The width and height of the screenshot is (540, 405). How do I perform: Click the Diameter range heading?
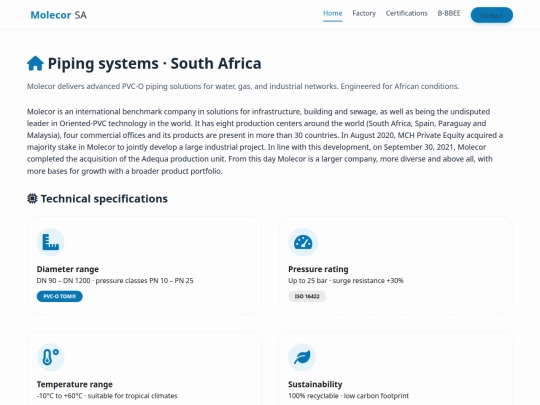click(68, 269)
